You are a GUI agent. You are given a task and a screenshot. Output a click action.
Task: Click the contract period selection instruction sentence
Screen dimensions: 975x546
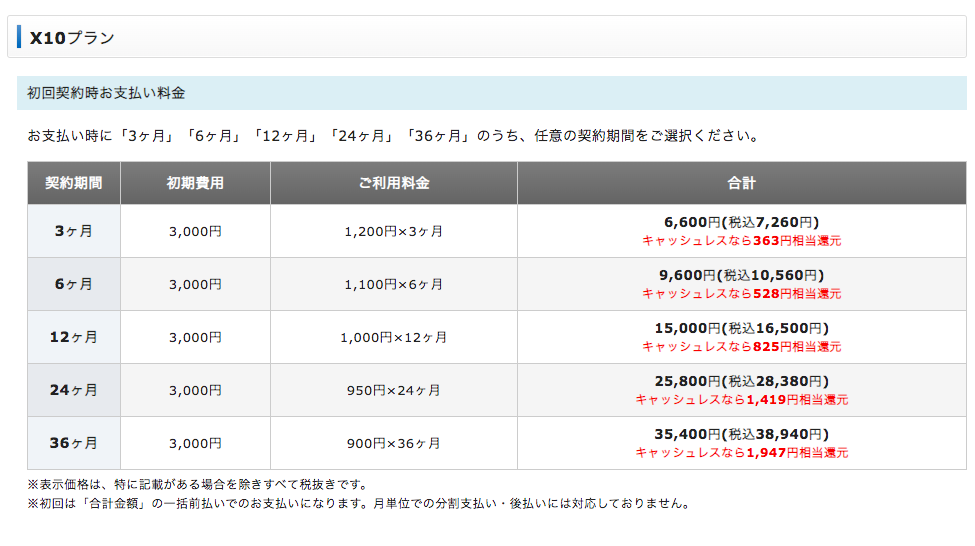click(x=394, y=136)
